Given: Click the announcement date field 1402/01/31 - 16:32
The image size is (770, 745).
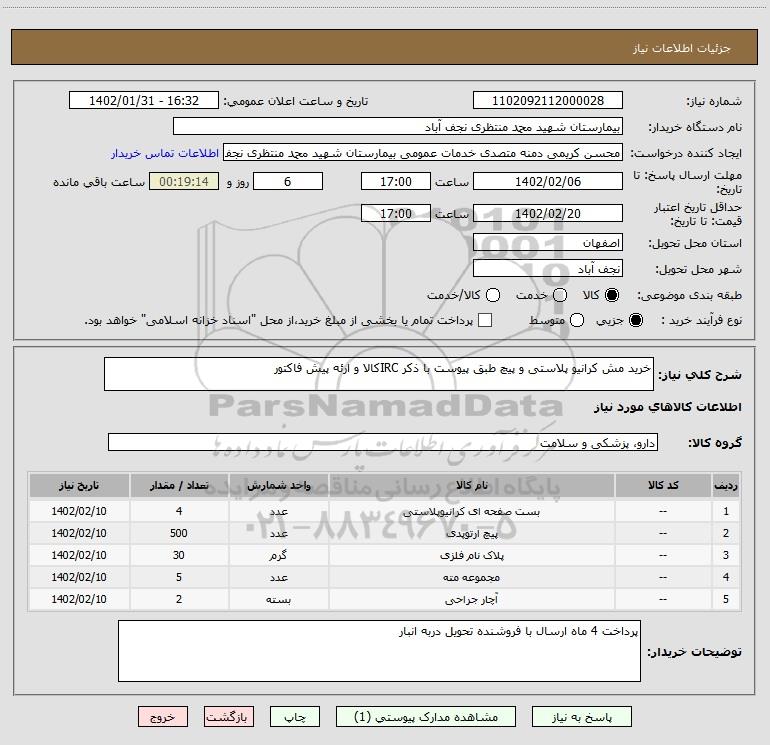Looking at the screenshot, I should (x=144, y=101).
